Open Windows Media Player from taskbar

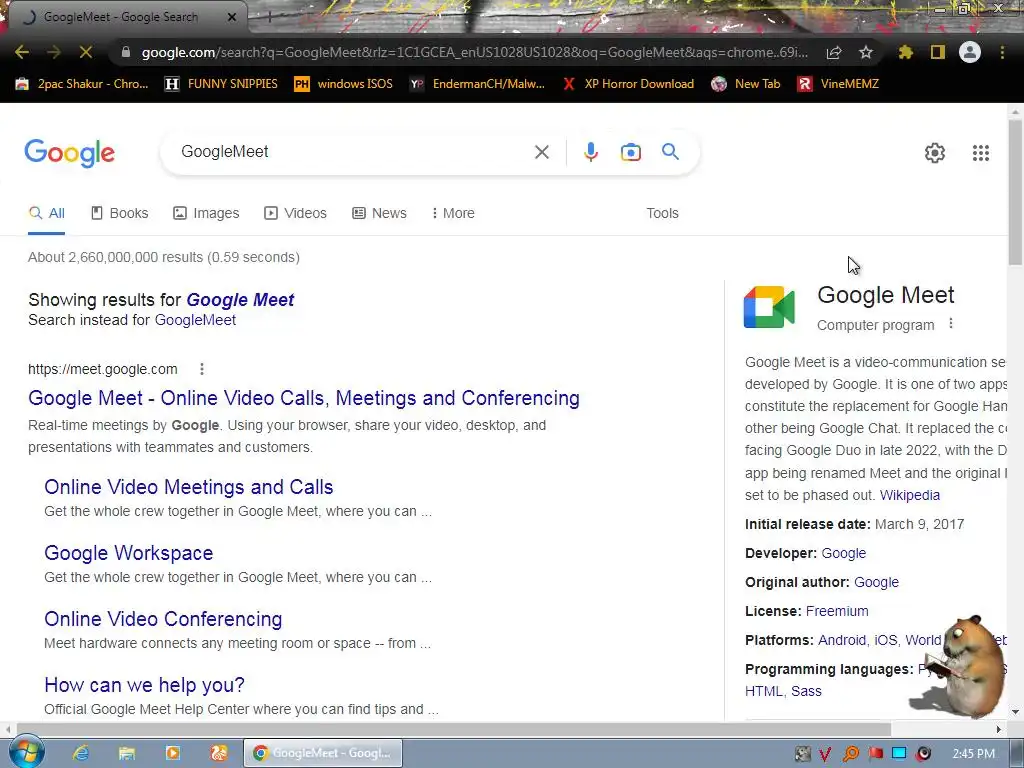[172, 753]
